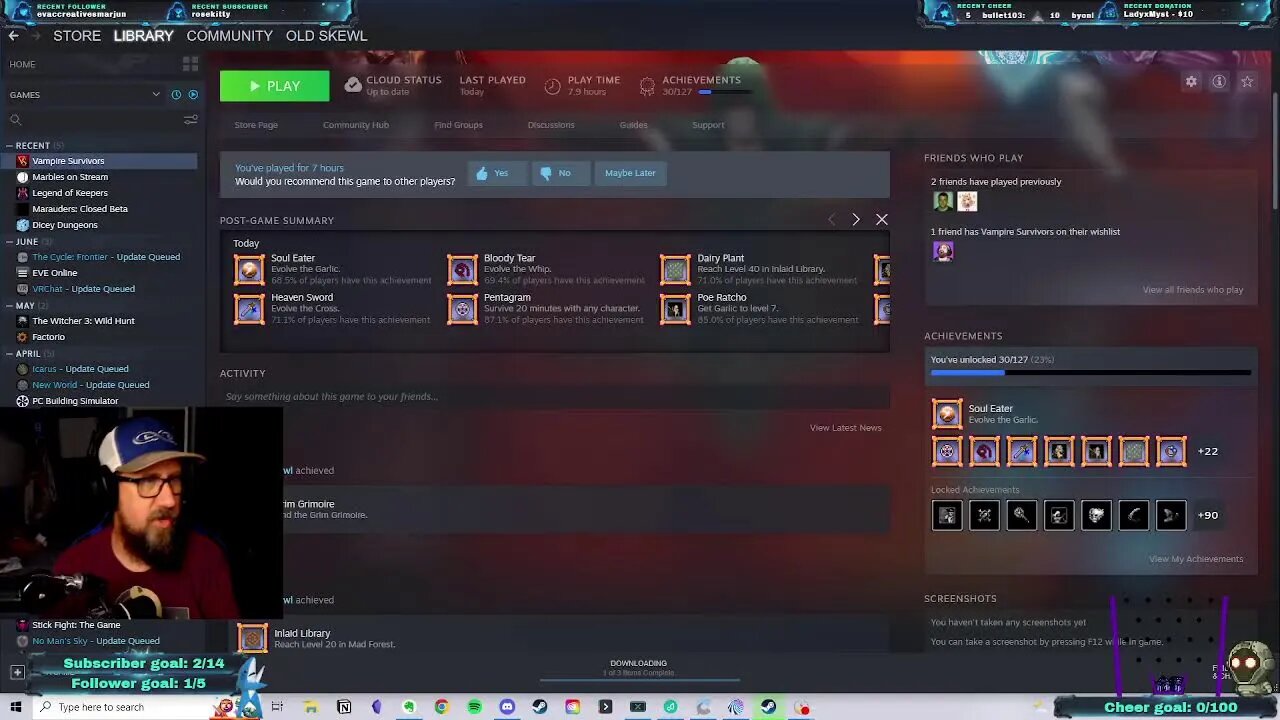Open the Poe Ratcho achievement icon
This screenshot has width=1280, height=720.
point(675,308)
